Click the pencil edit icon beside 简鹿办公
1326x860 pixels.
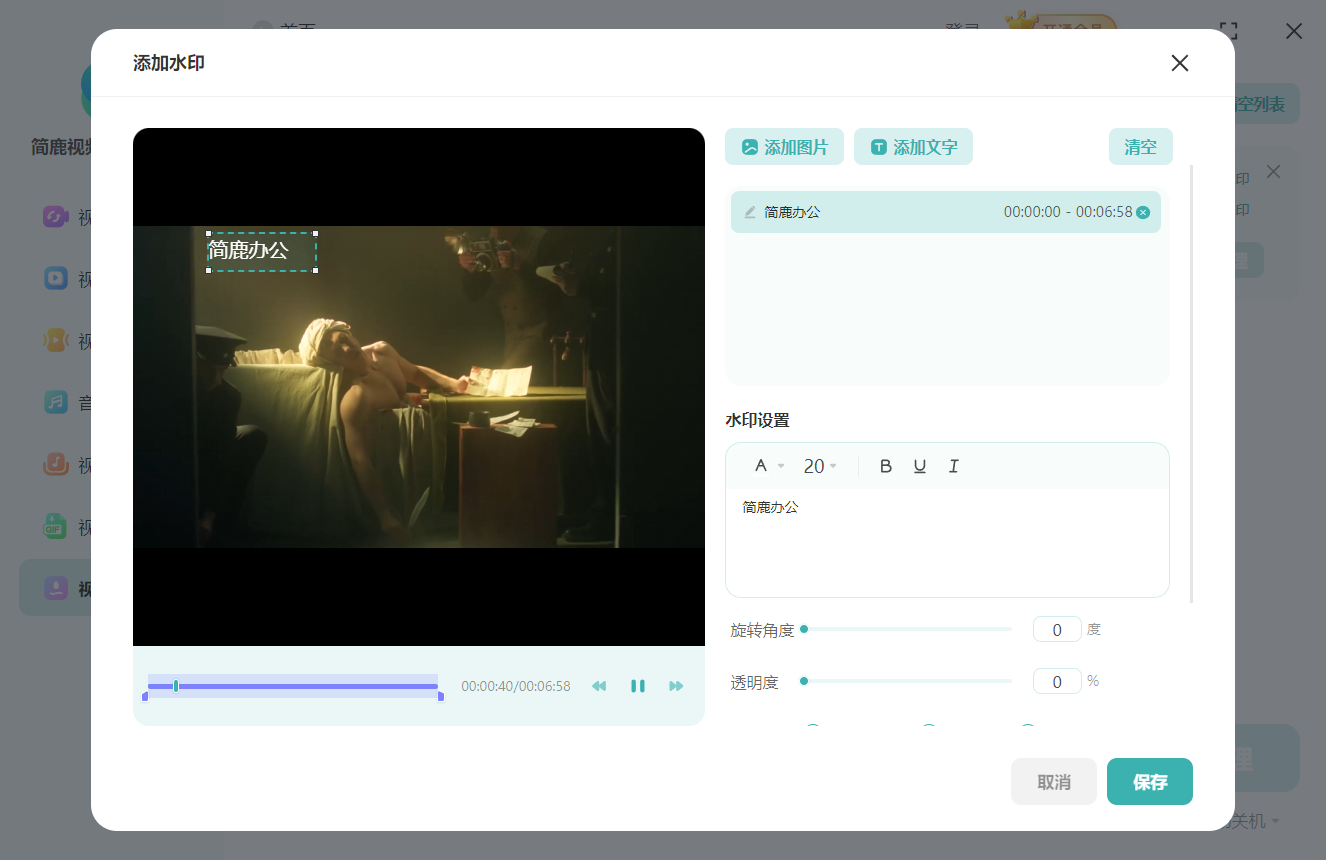(x=750, y=212)
